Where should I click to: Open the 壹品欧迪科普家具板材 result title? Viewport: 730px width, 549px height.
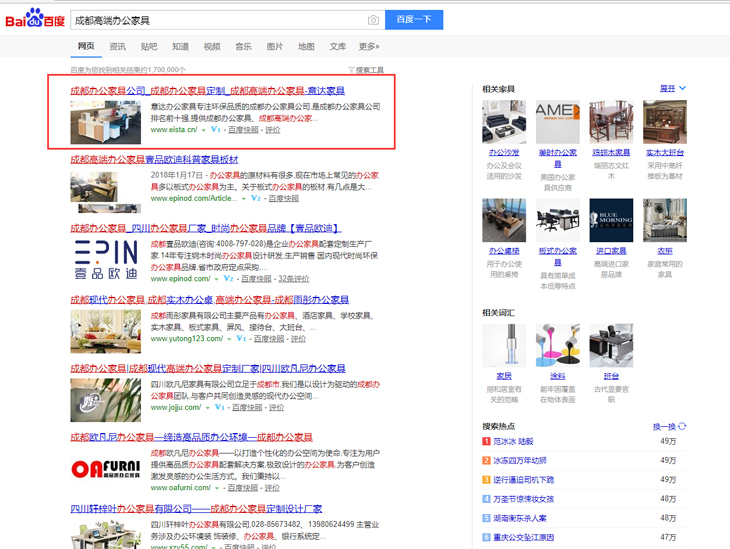click(x=154, y=159)
